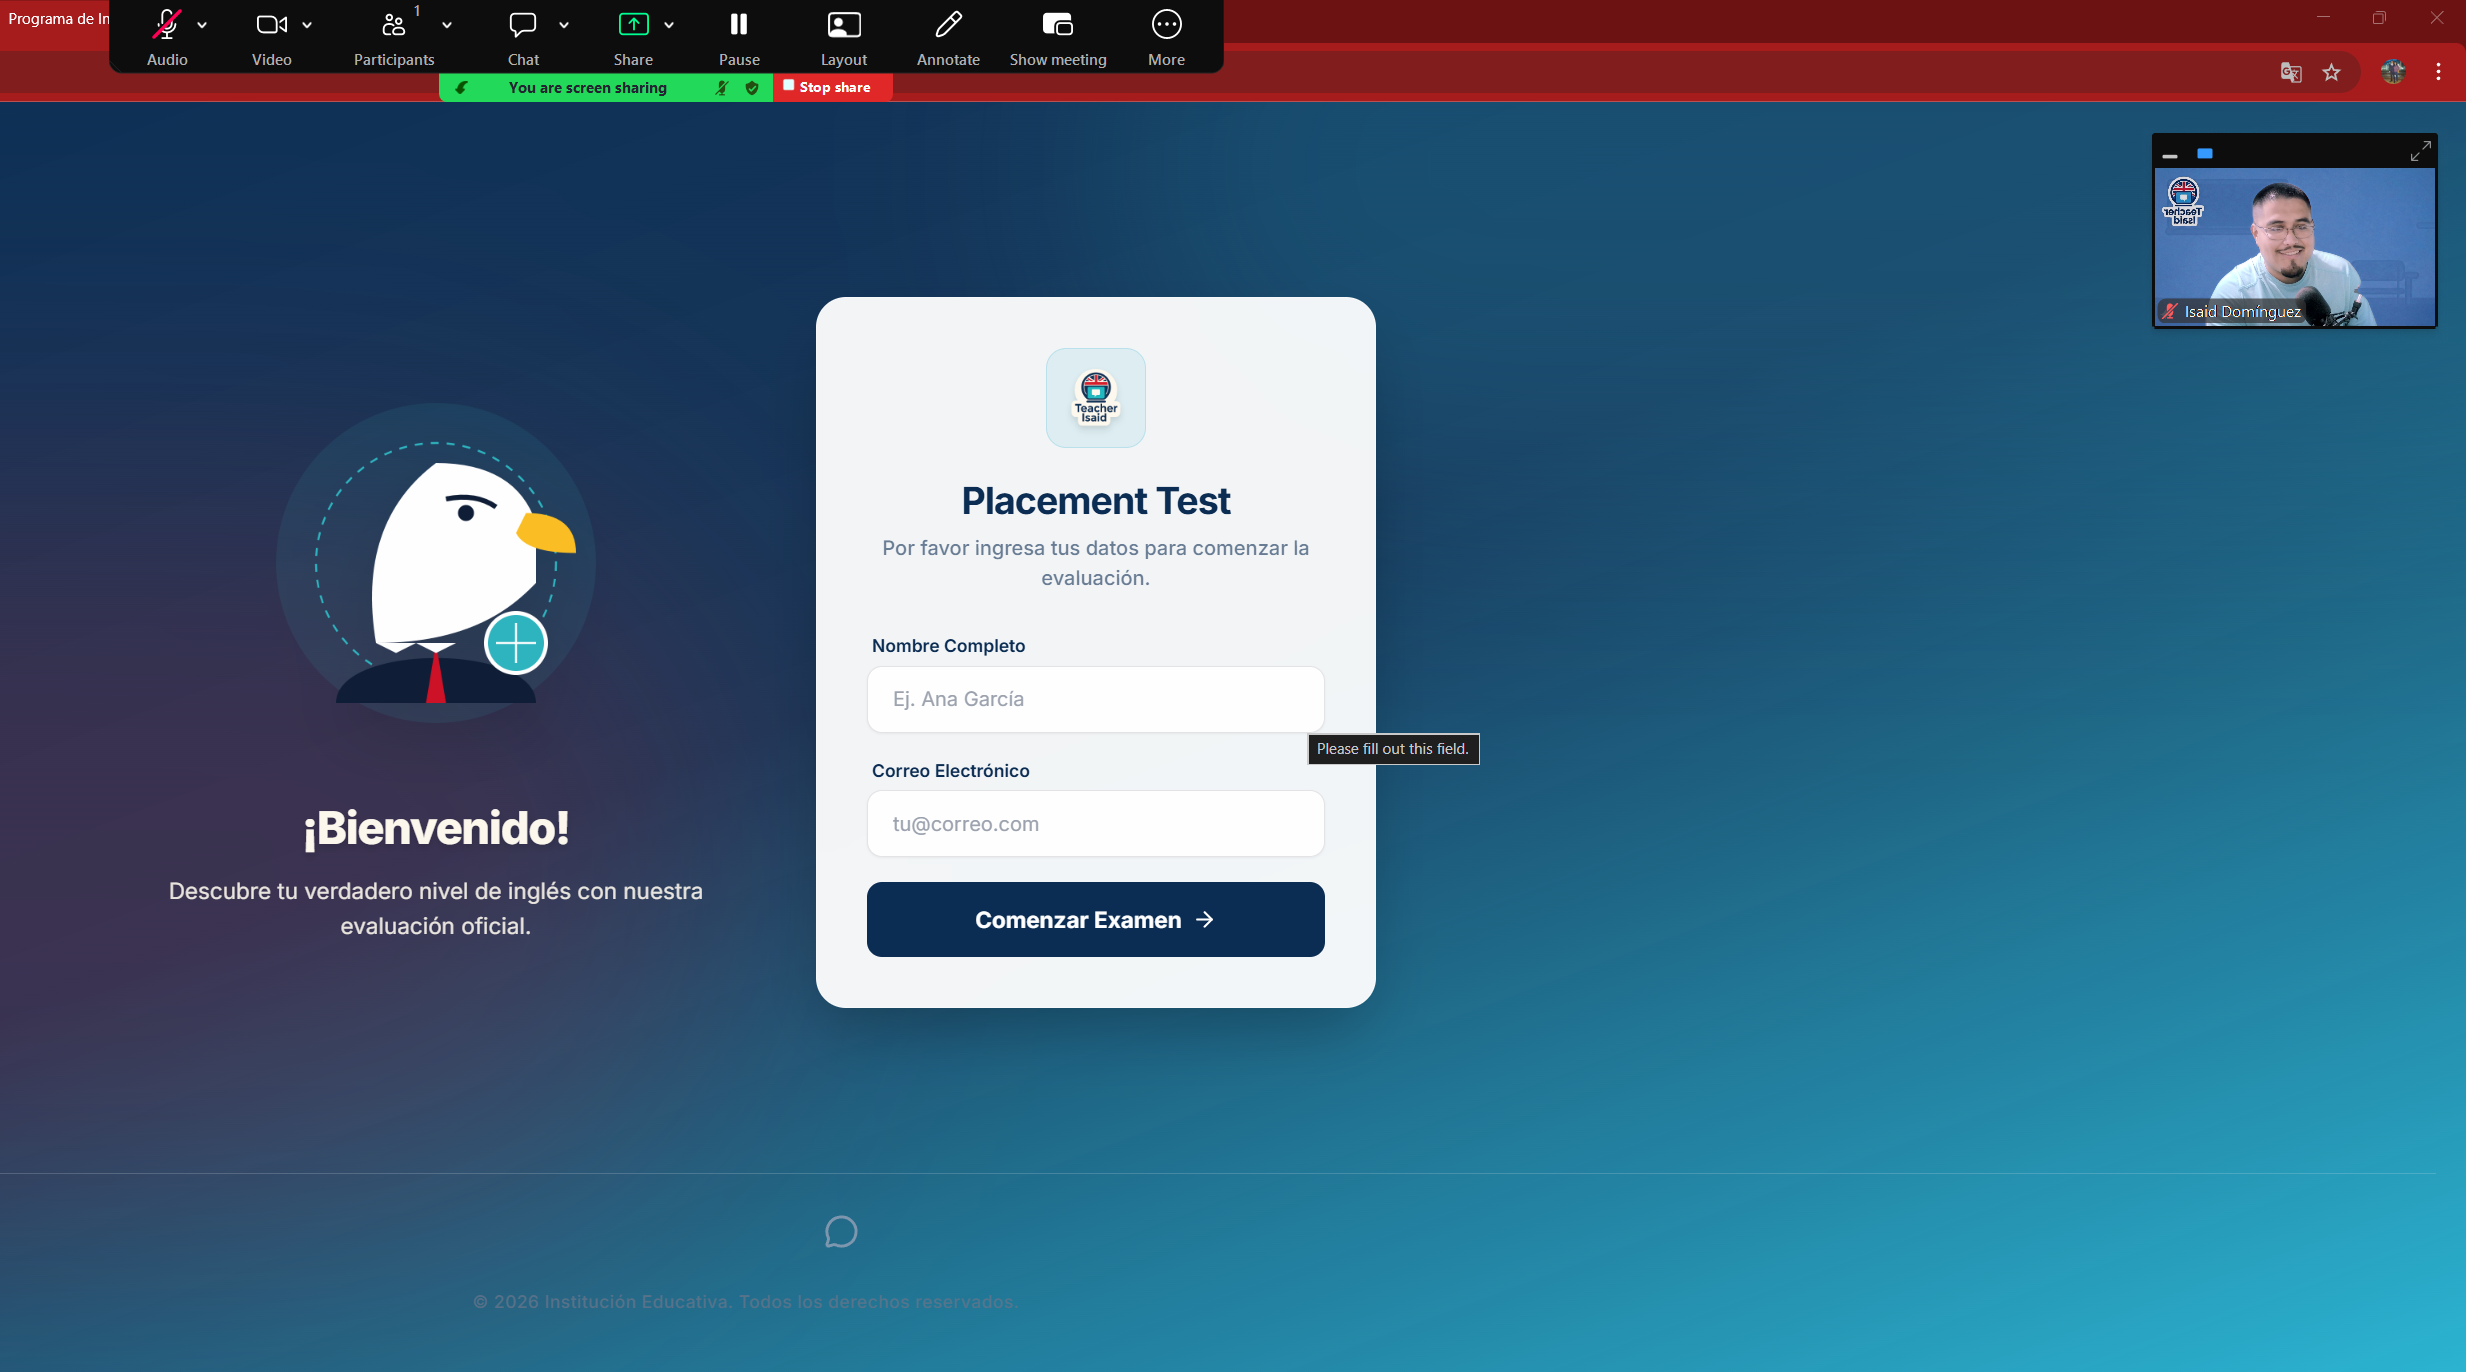
Task: Open the Chat icon in toolbar
Action: coord(523,25)
